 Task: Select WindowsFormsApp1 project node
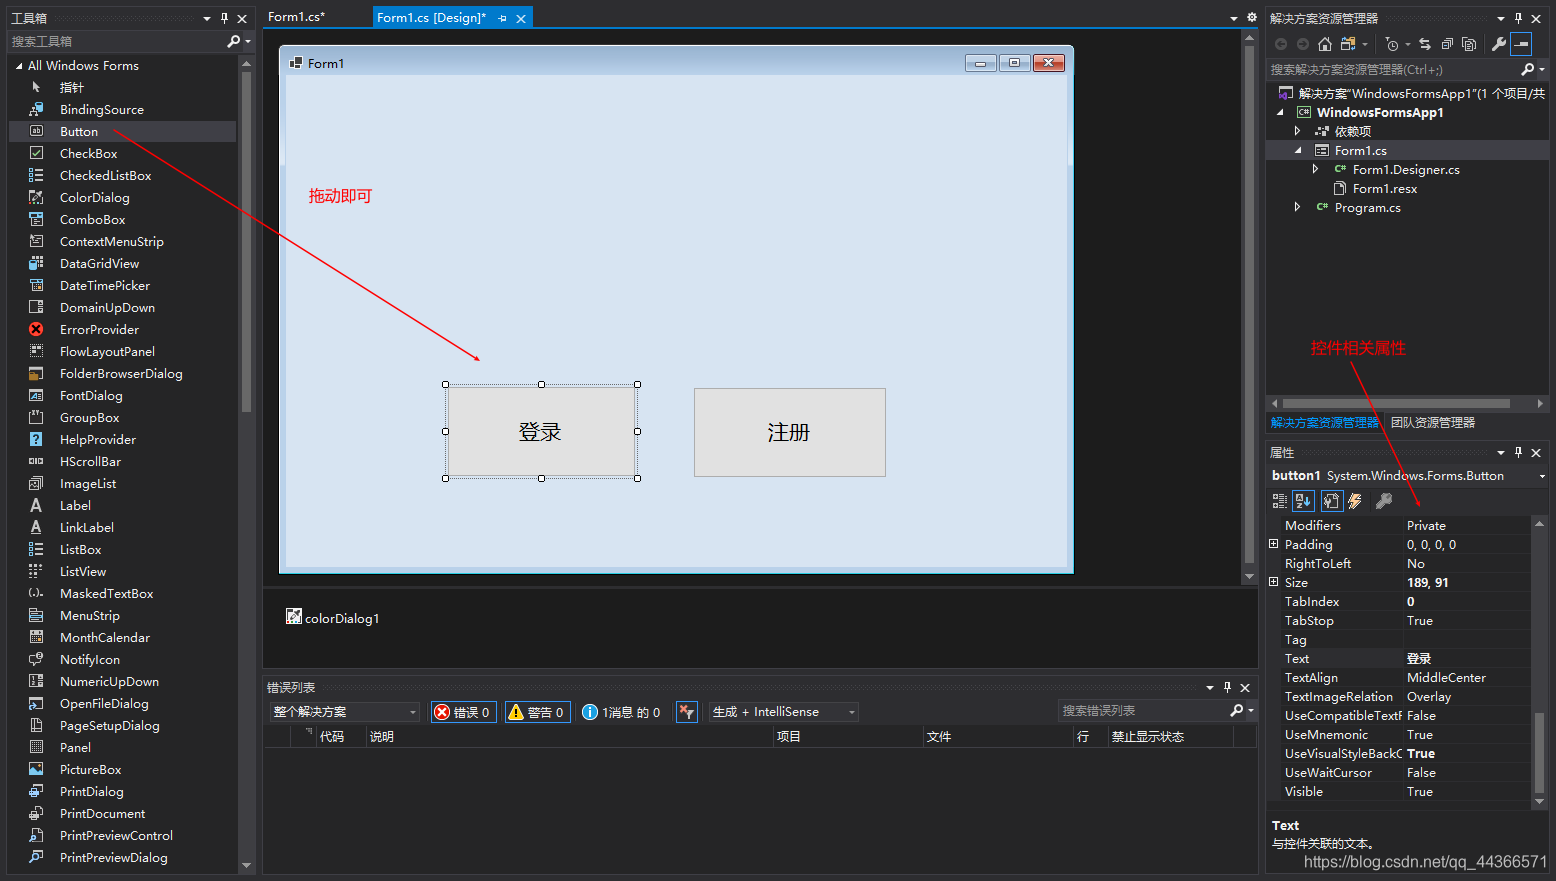1379,112
